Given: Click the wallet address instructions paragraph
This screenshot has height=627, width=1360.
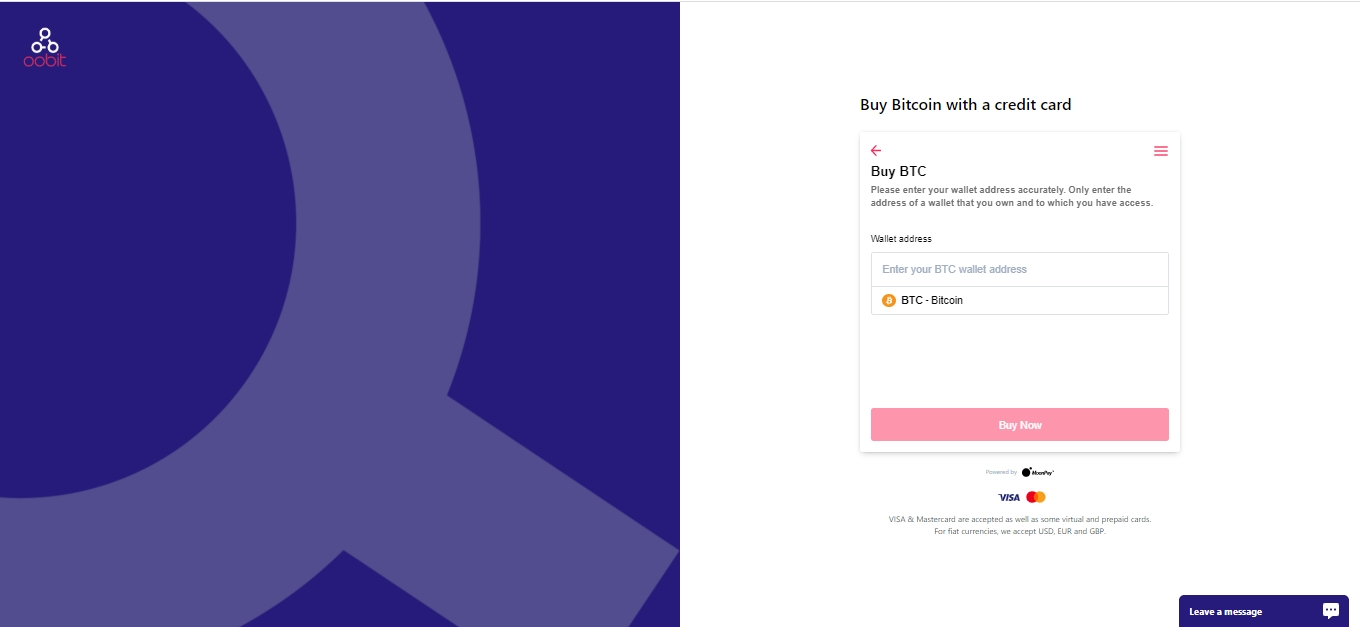Looking at the screenshot, I should pyautogui.click(x=1012, y=196).
